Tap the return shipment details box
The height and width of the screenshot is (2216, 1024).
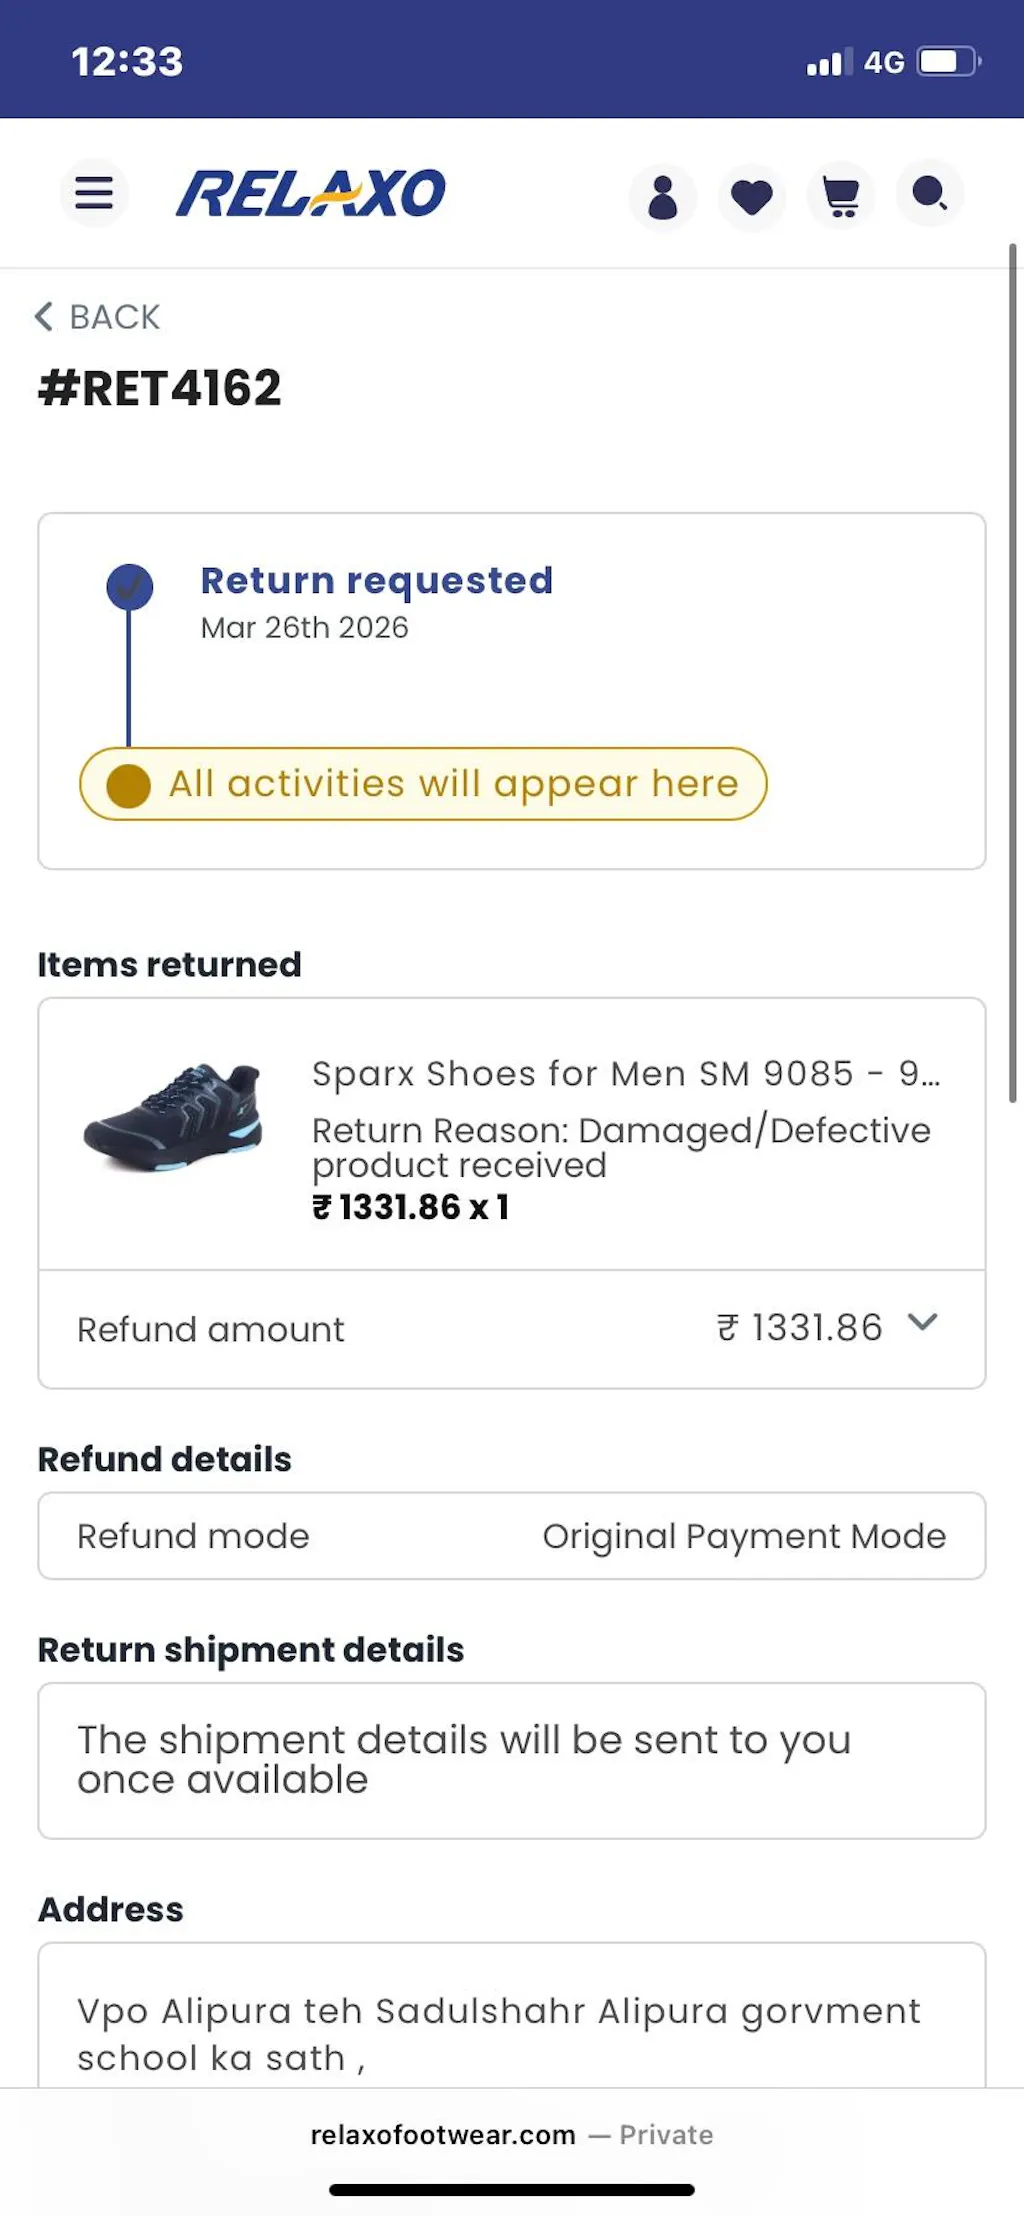click(511, 1760)
